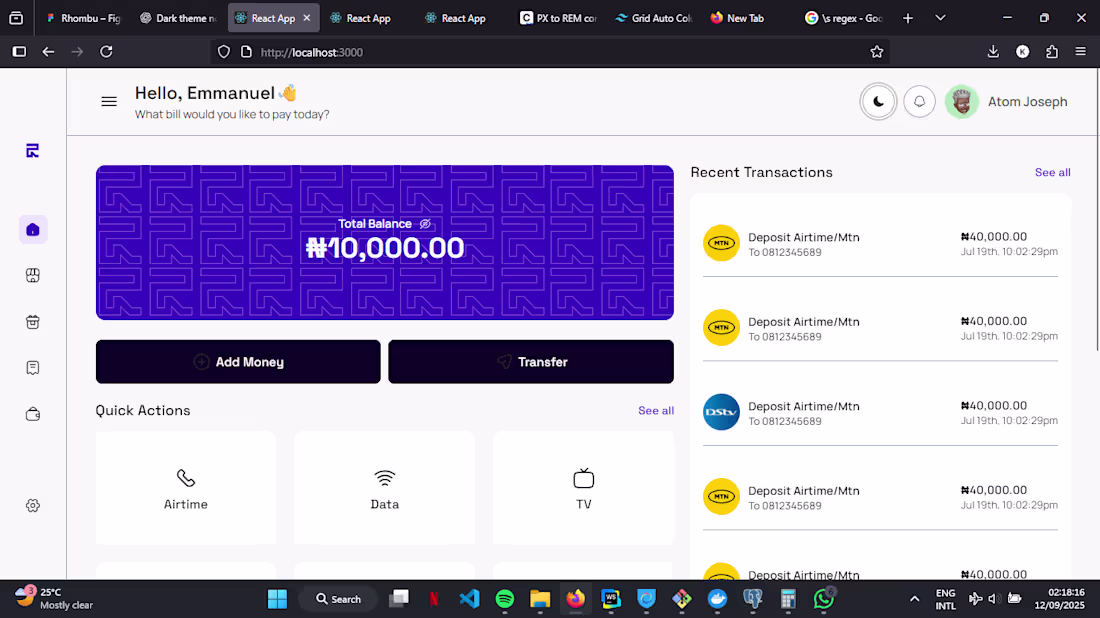Open the receipts icon in the sidebar

tap(33, 368)
